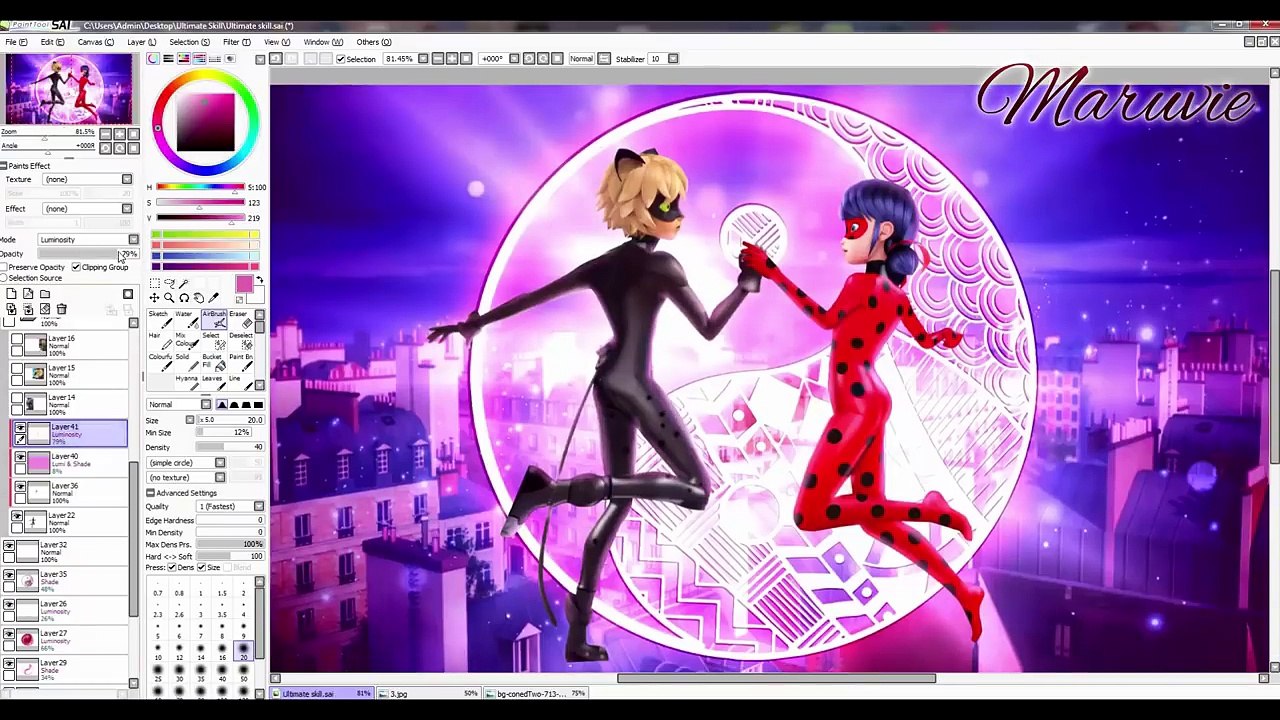Viewport: 1280px width, 720px height.
Task: Toggle the Dens pressure checkbox
Action: pos(172,568)
